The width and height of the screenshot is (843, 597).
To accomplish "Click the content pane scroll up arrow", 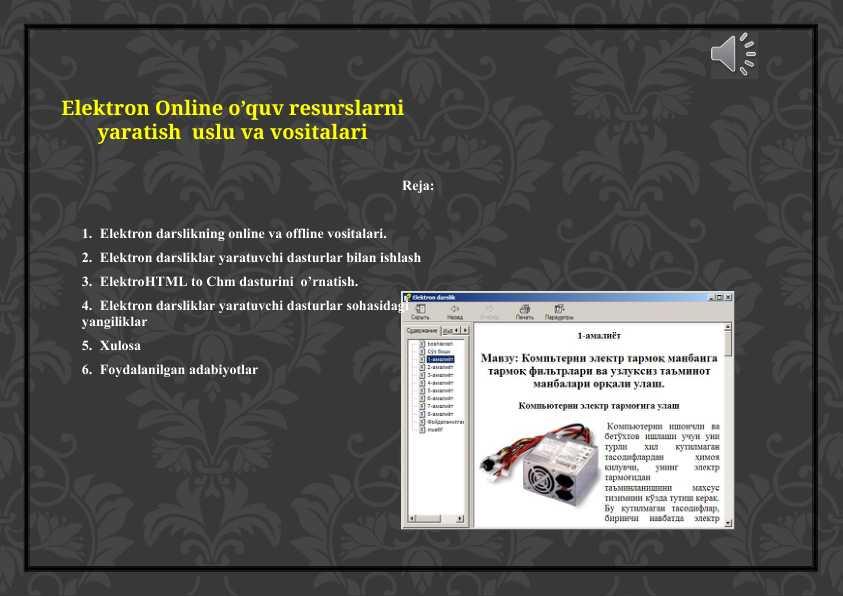I will [728, 327].
